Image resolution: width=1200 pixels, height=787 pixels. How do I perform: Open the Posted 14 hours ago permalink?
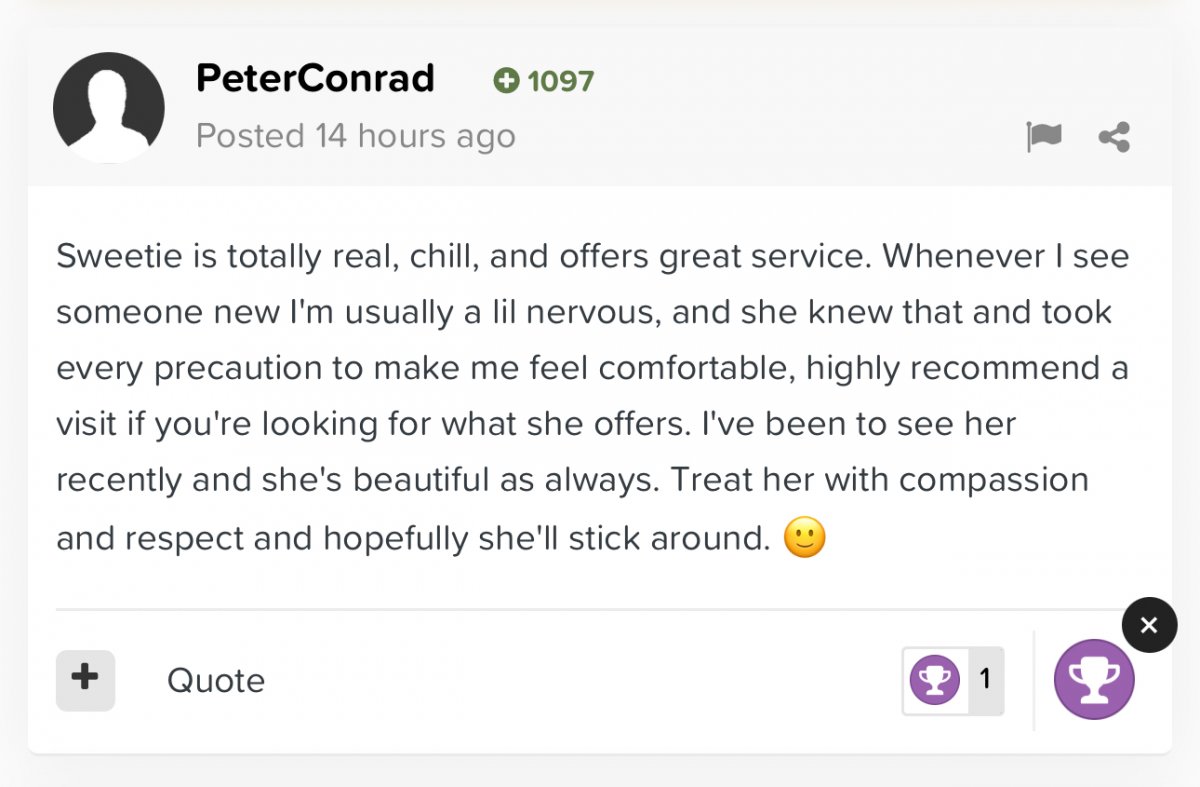[x=356, y=136]
